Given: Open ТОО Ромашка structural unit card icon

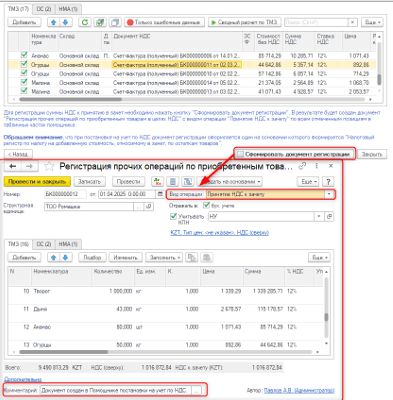Looking at the screenshot, I should pos(149,207).
